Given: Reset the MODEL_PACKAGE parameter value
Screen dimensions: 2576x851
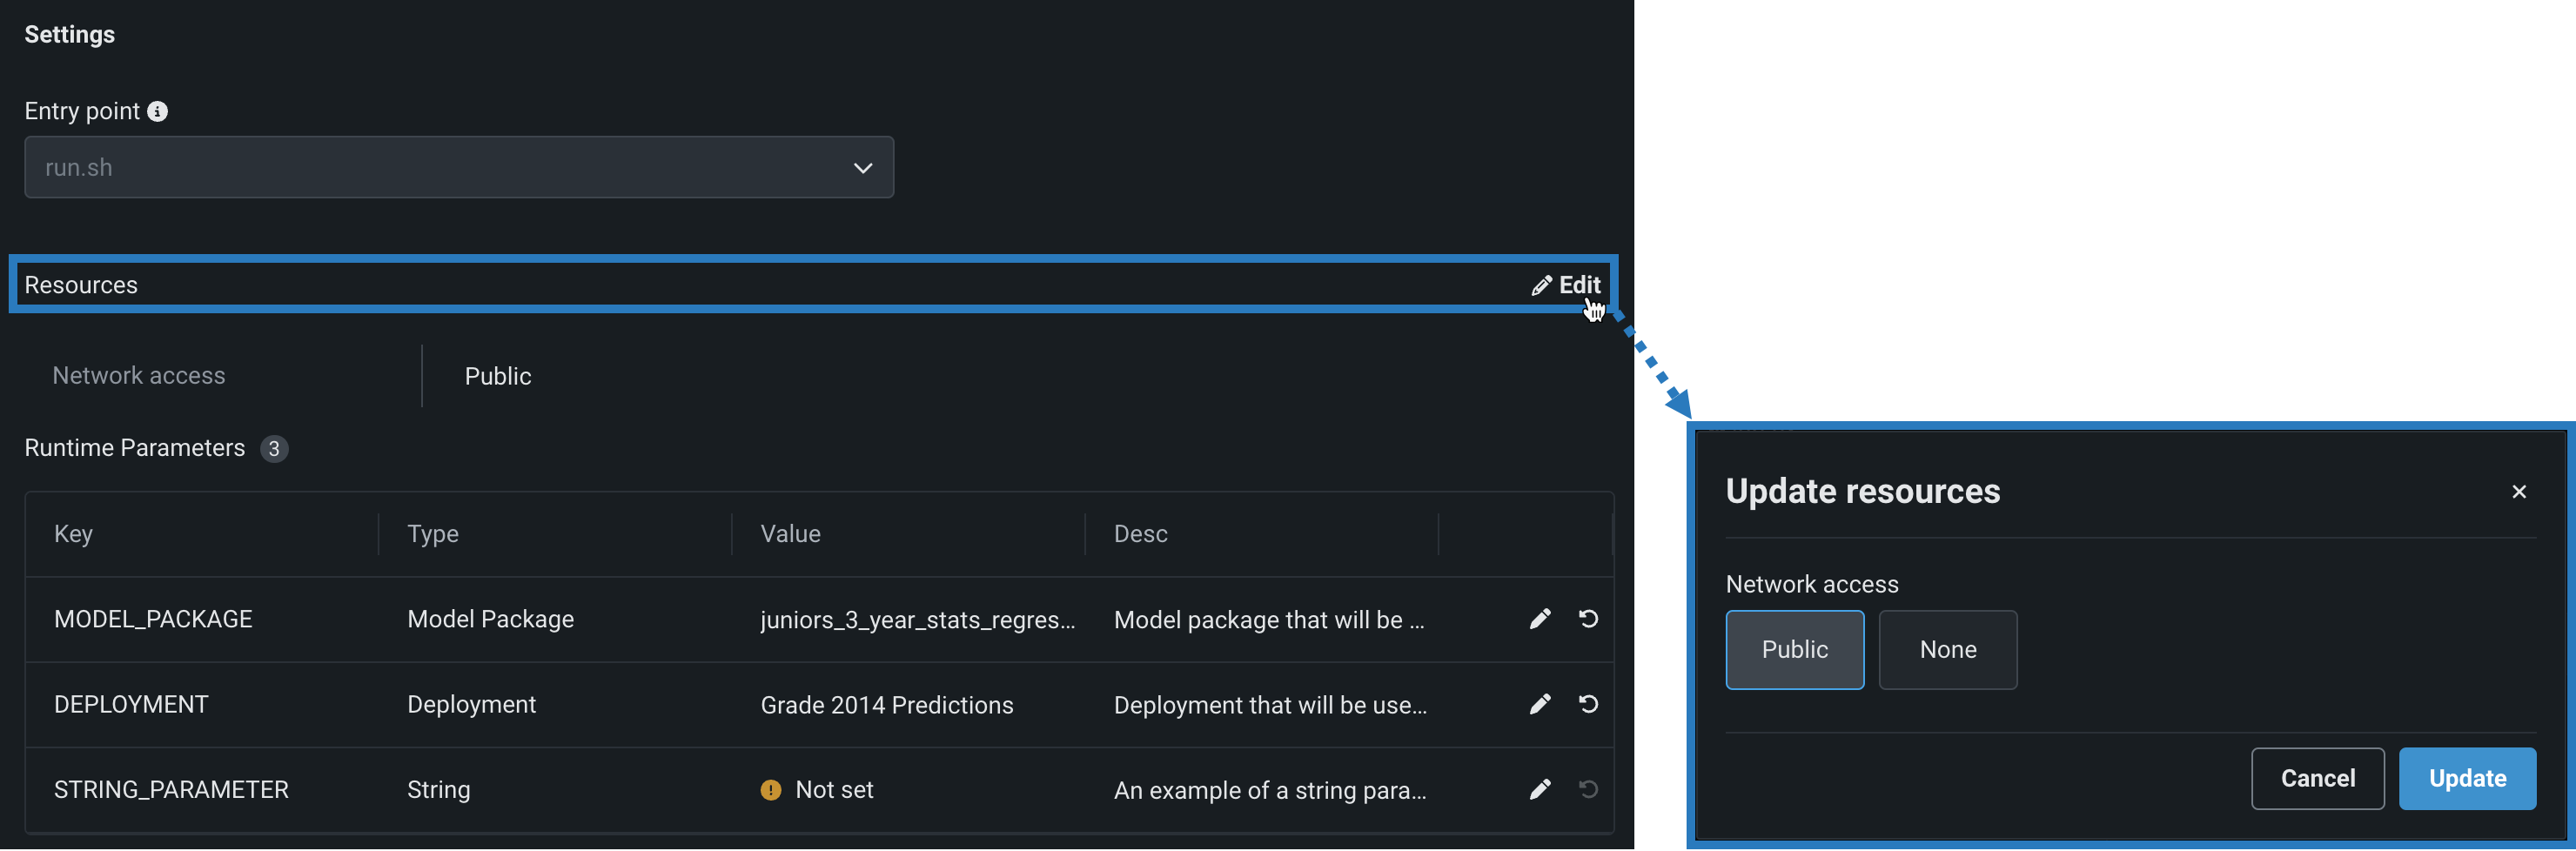Looking at the screenshot, I should (1588, 619).
